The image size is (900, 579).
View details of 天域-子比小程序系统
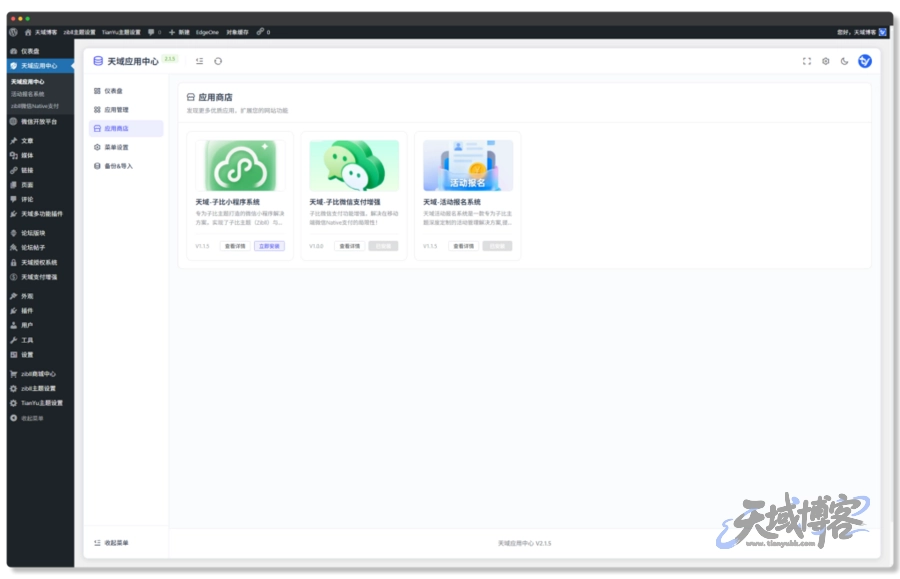coord(235,246)
